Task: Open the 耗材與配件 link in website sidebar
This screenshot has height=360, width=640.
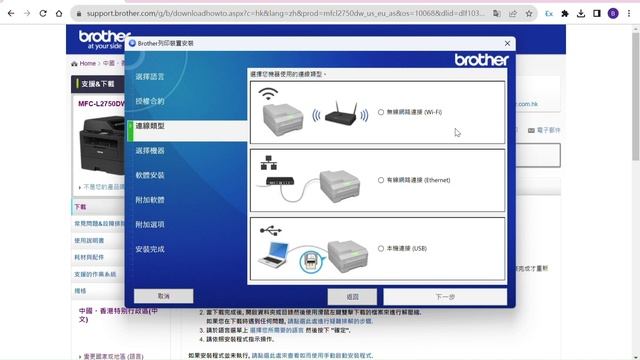Action: click(x=89, y=257)
